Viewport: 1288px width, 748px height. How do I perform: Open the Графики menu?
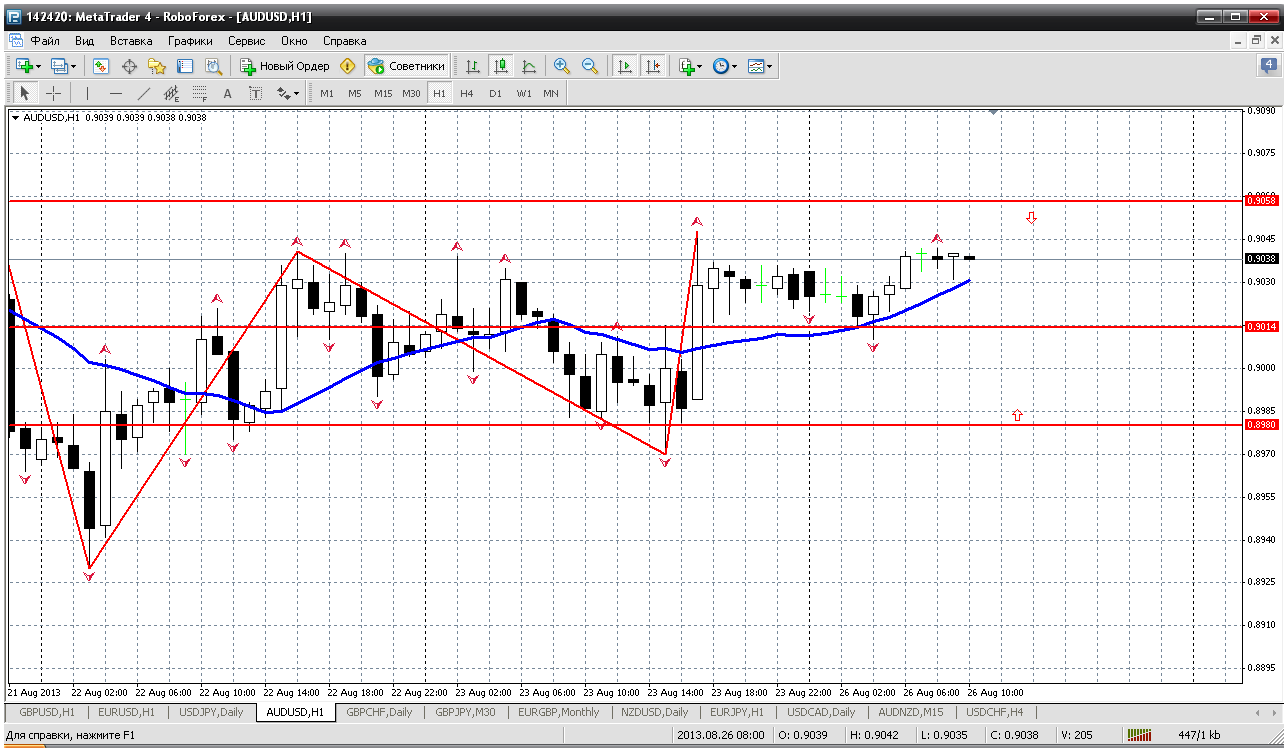190,41
